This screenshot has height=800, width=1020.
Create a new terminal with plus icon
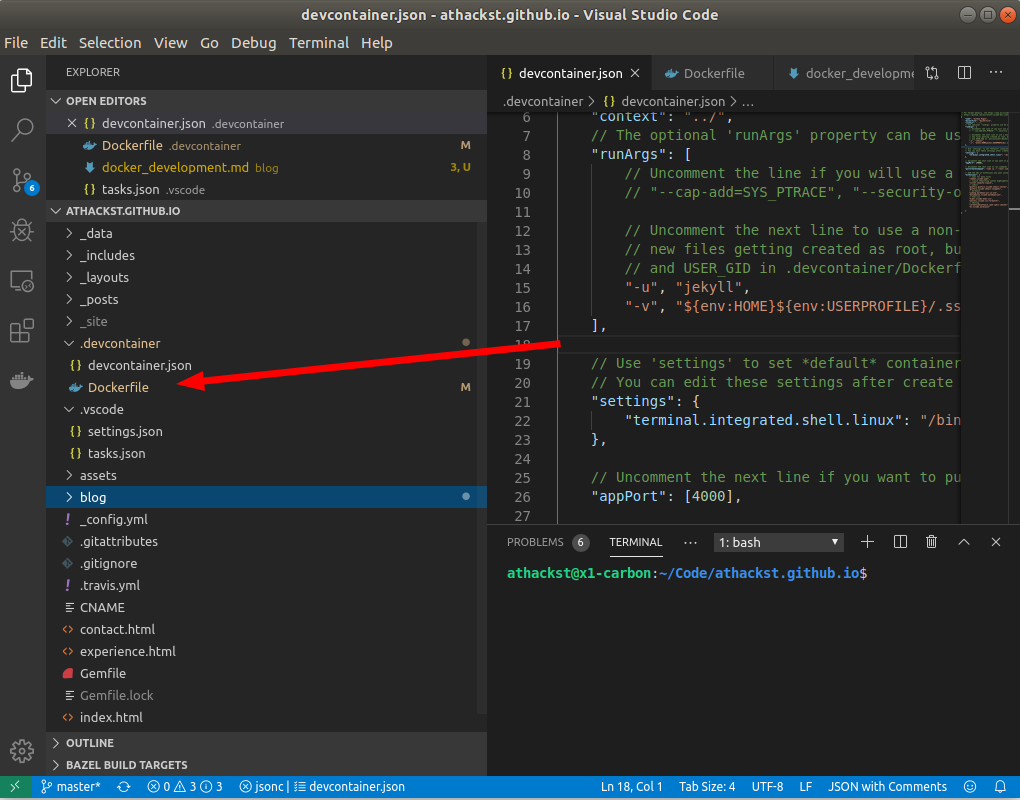click(x=867, y=542)
